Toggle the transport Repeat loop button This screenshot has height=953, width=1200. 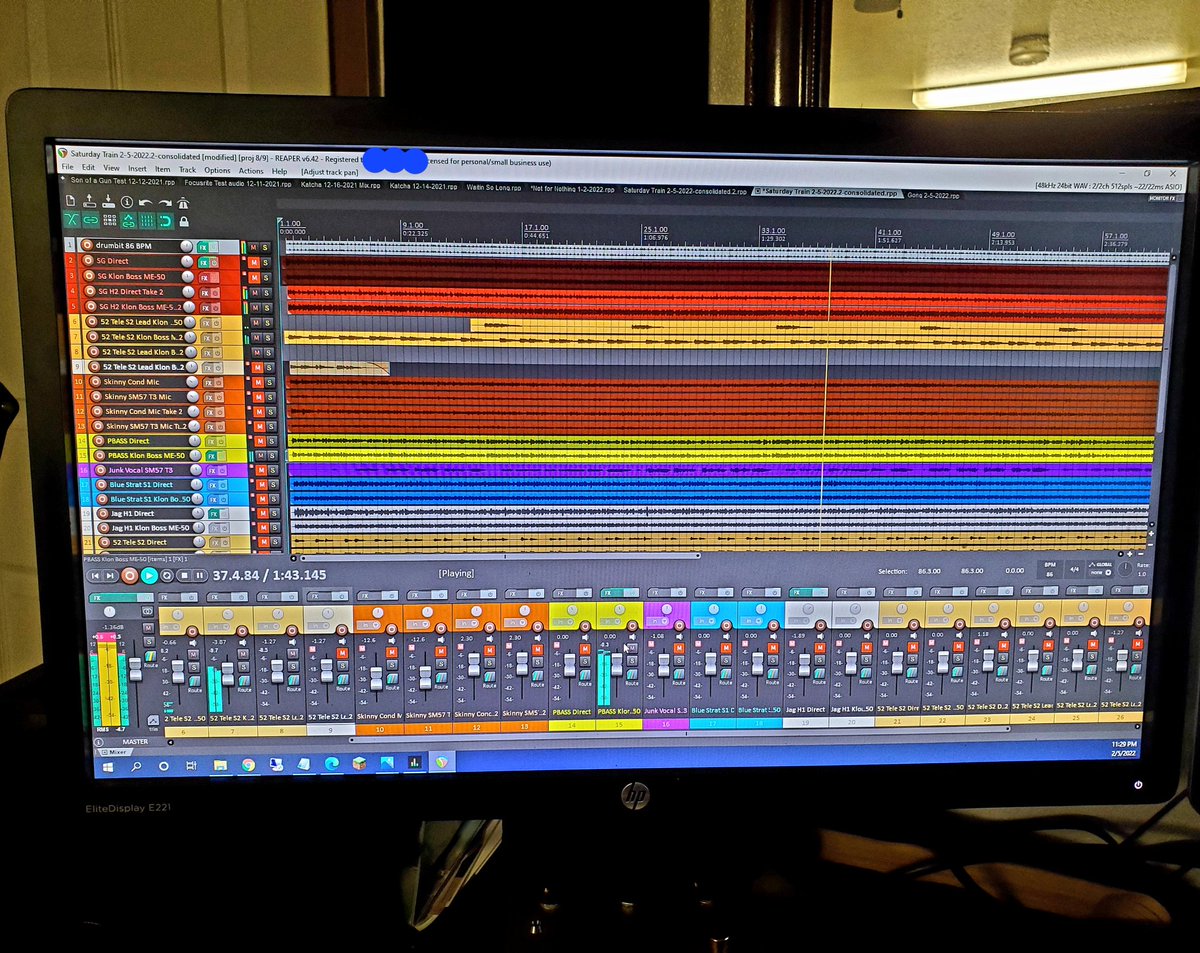tap(167, 576)
